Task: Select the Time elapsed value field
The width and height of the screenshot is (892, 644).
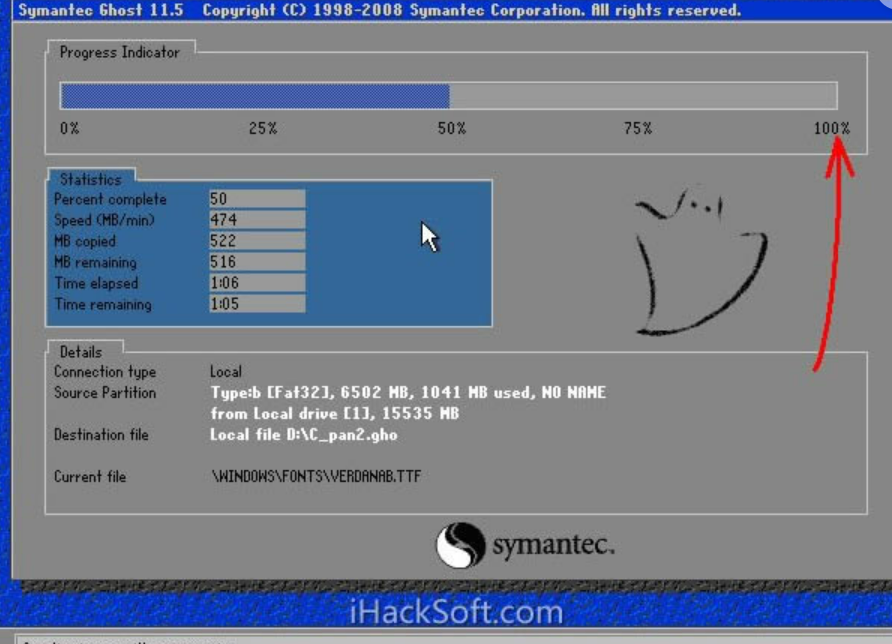Action: pos(256,283)
